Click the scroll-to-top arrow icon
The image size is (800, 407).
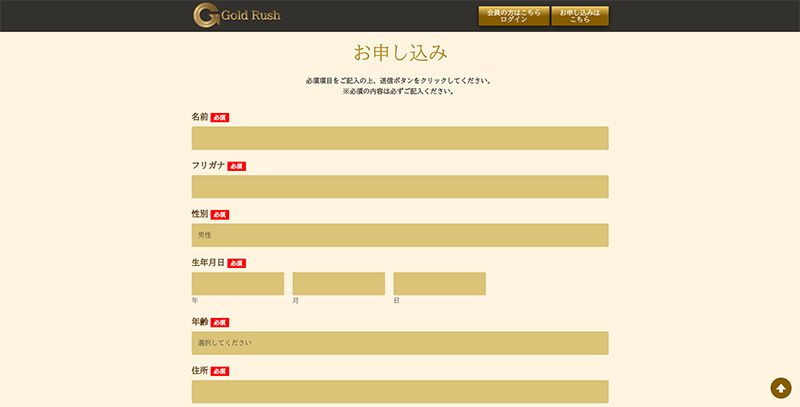point(781,388)
